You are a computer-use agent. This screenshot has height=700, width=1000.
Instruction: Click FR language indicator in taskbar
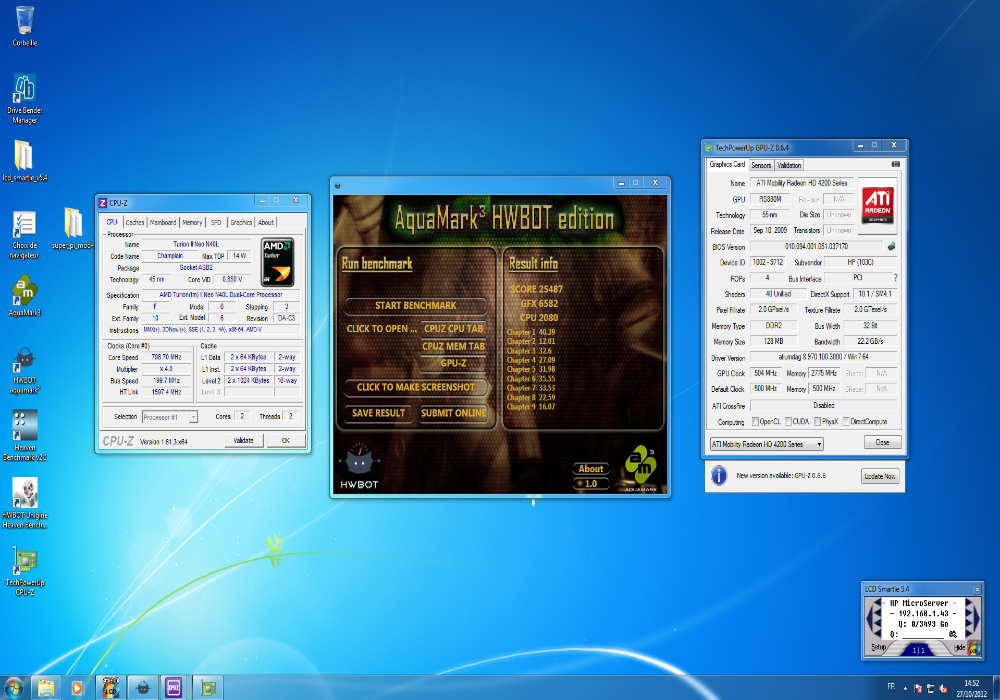pos(891,687)
